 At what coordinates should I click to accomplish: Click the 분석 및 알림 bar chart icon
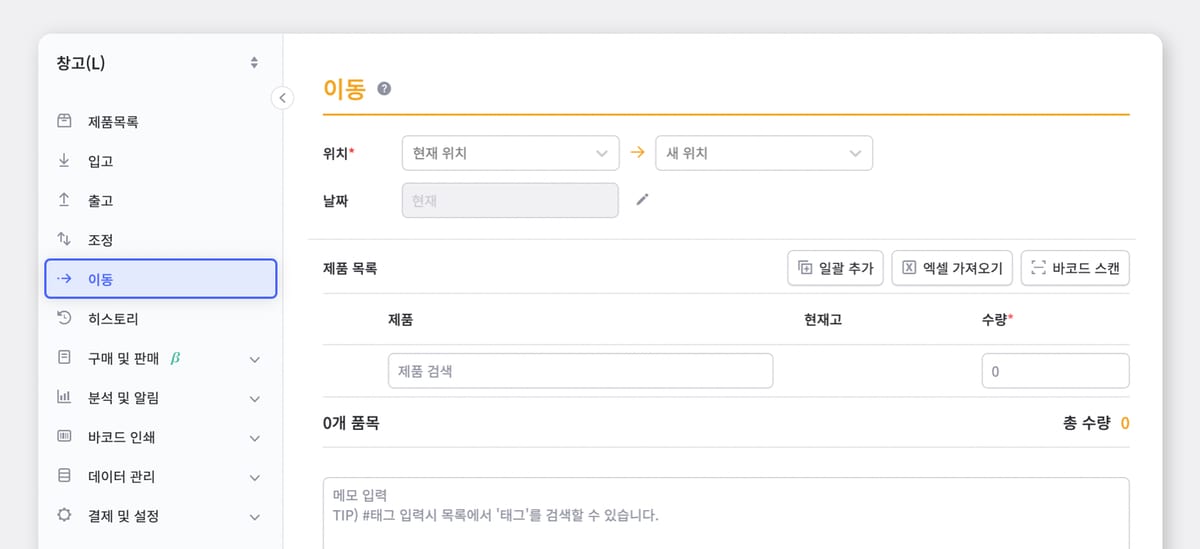point(64,397)
